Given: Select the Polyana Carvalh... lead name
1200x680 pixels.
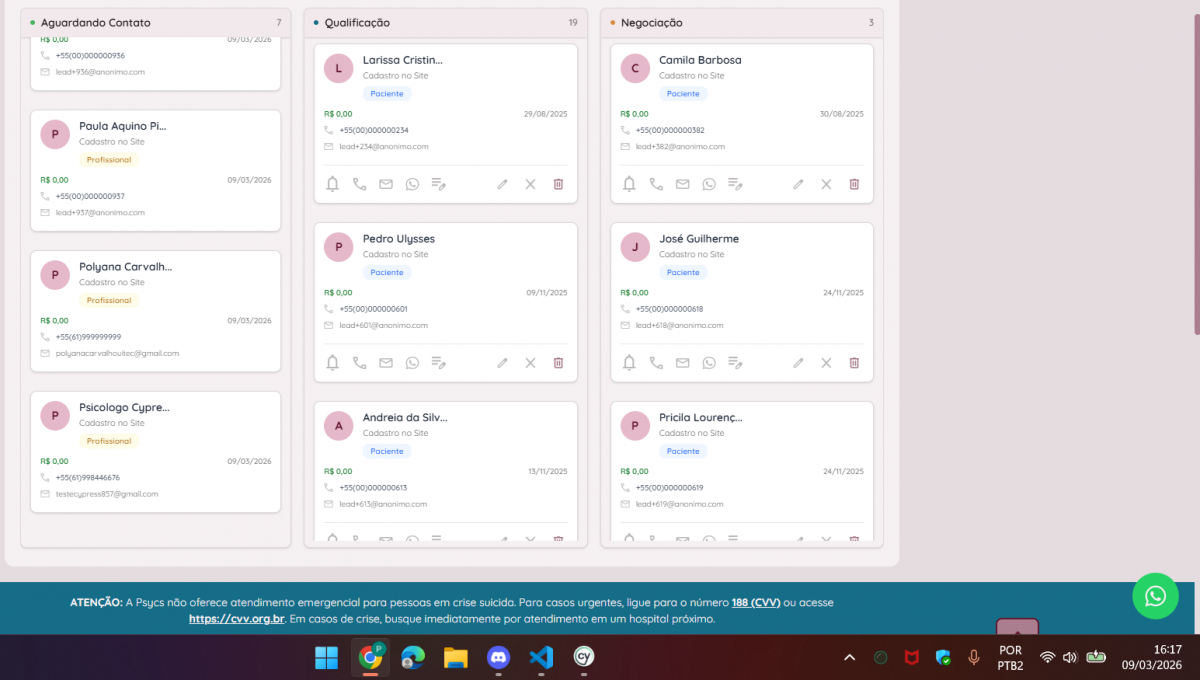Looking at the screenshot, I should point(126,267).
